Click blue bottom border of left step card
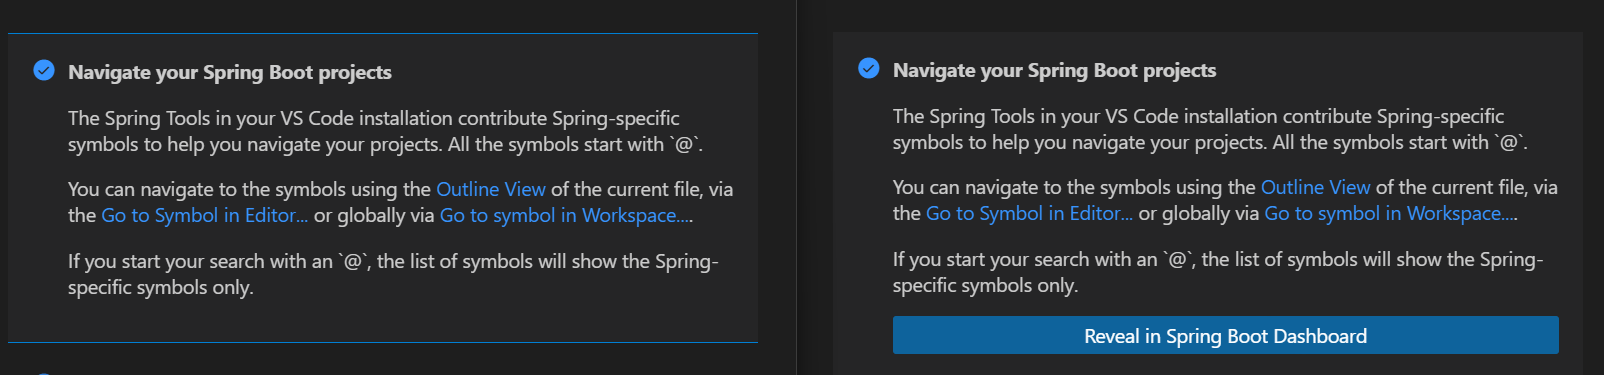Screen dimensions: 1604x375 tap(383, 342)
